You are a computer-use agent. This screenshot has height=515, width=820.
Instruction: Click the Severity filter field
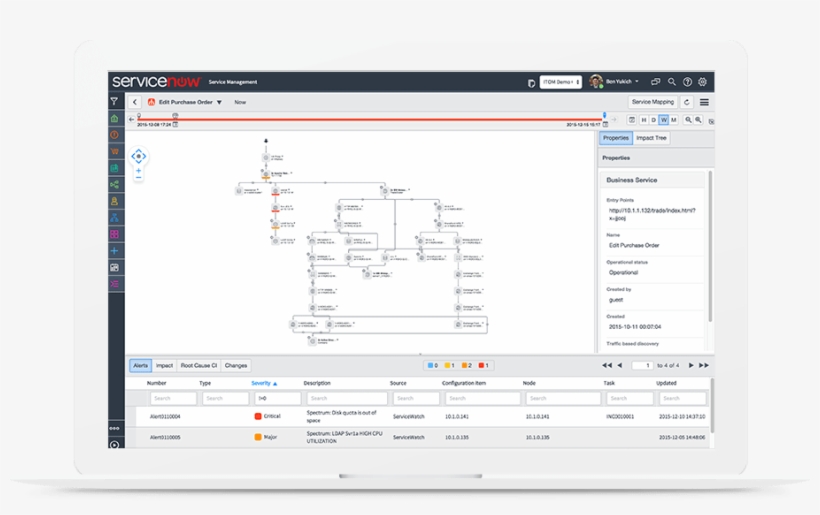point(278,398)
